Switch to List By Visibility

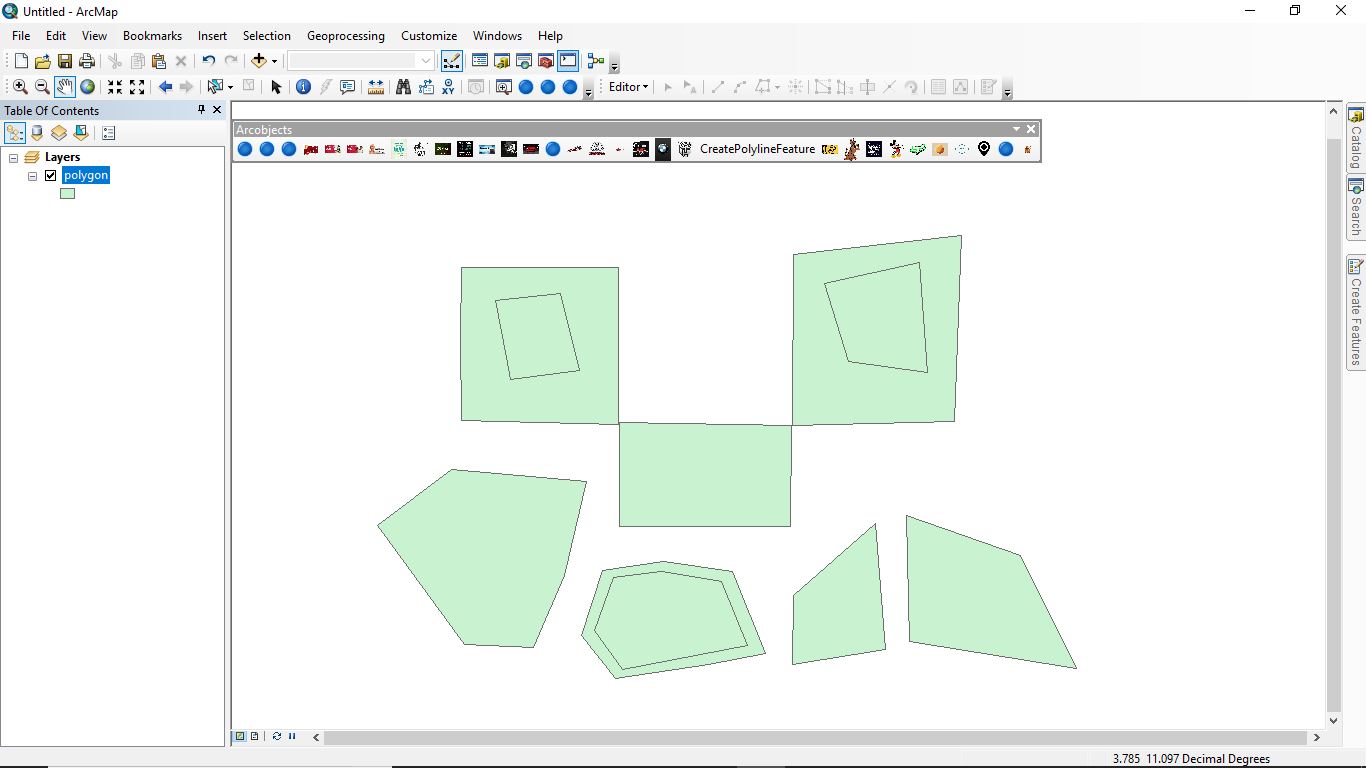pyautogui.click(x=59, y=132)
